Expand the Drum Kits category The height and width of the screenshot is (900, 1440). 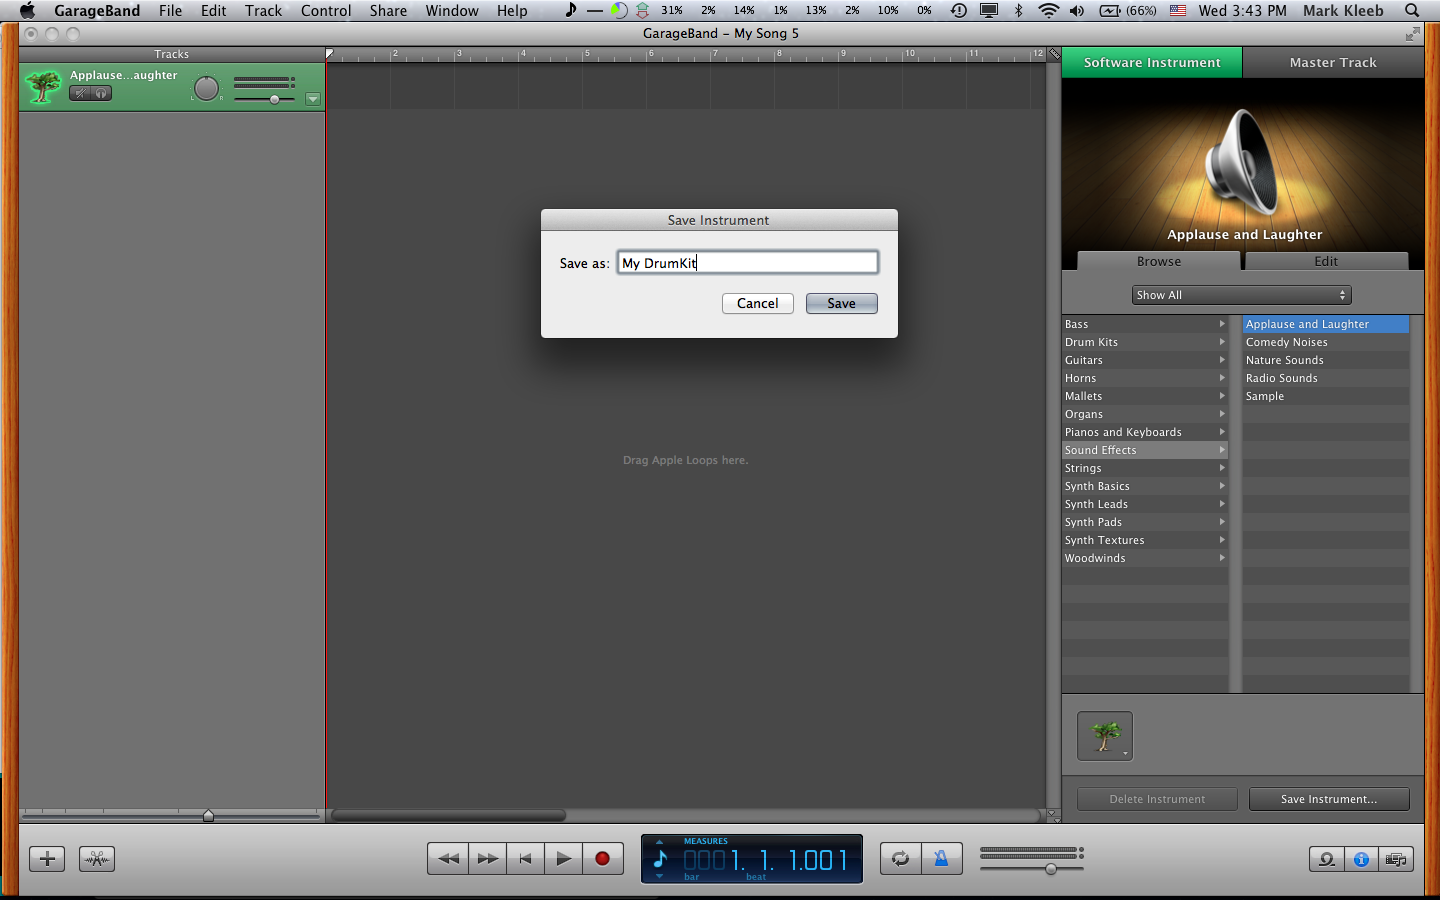click(x=1145, y=342)
